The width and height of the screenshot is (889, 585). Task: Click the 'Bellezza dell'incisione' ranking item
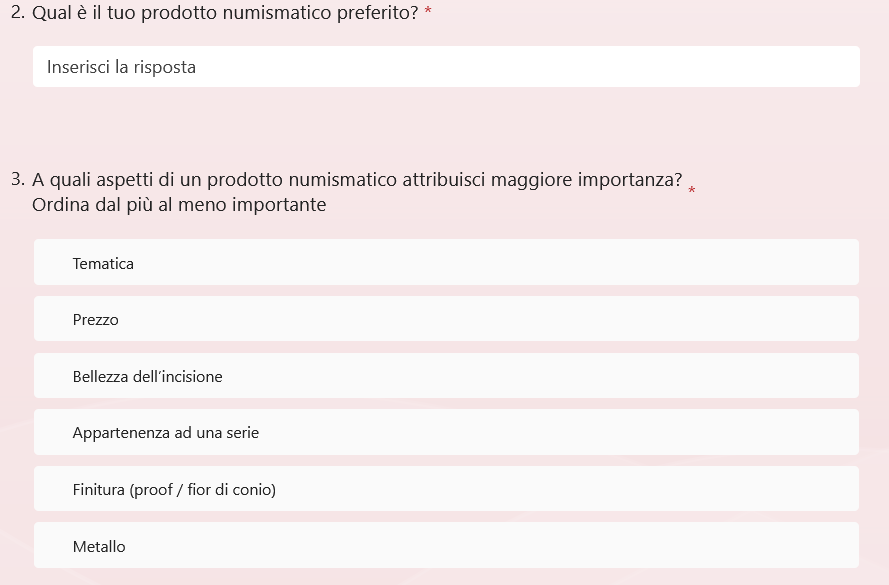tap(446, 376)
